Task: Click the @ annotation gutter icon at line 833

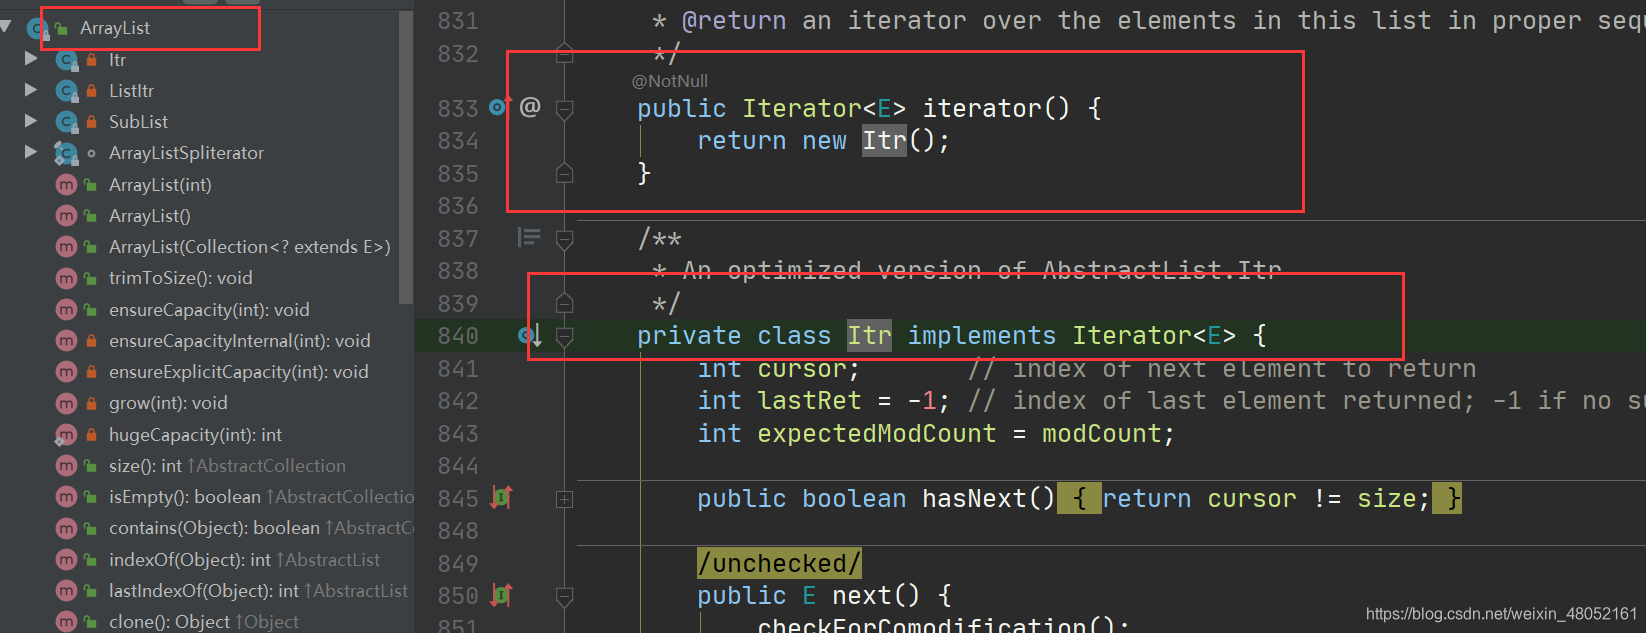Action: coord(530,106)
